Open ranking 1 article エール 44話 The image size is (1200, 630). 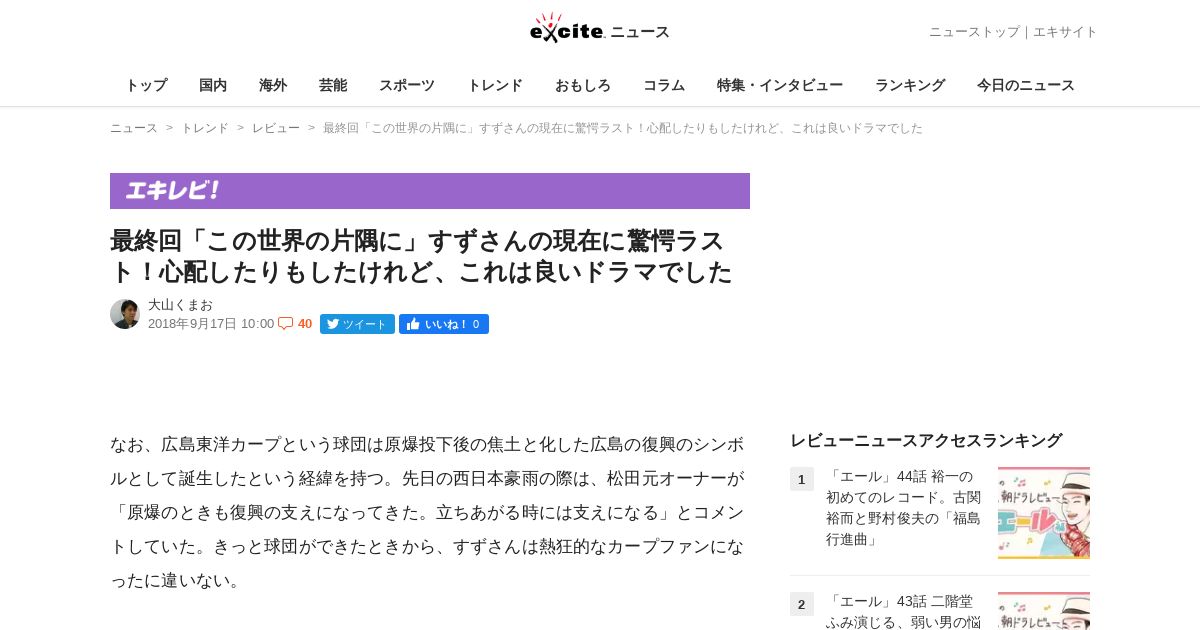(x=904, y=508)
